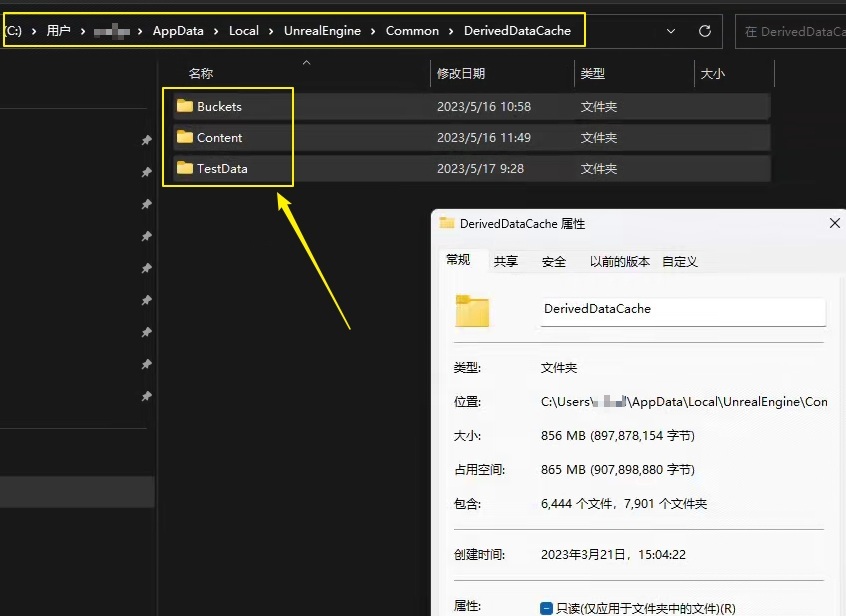Sort by 名称 column header

coord(201,73)
